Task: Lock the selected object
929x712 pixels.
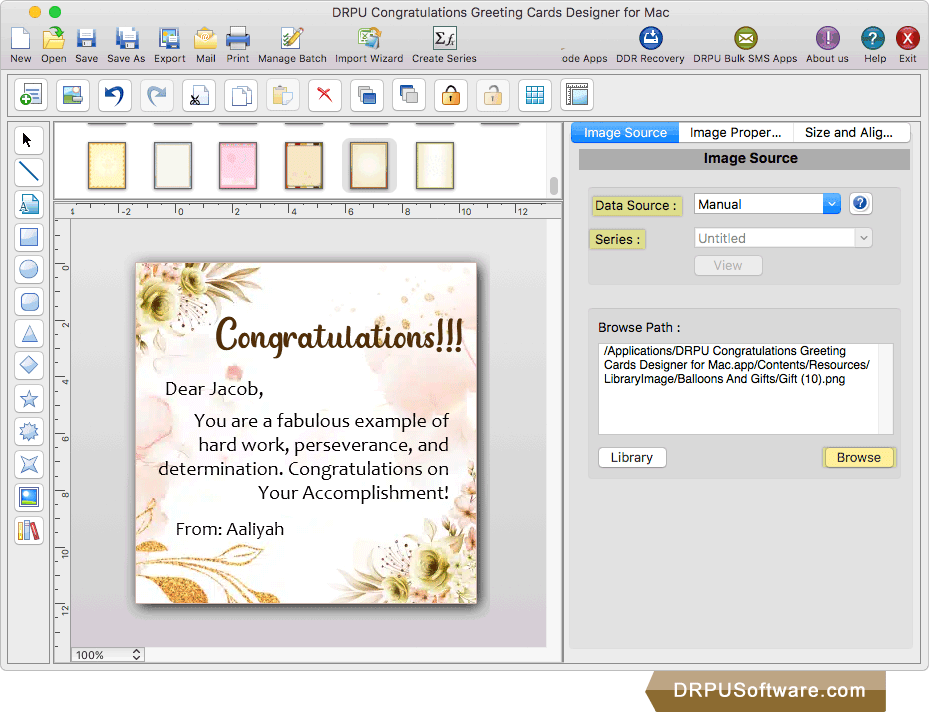Action: tap(450, 95)
